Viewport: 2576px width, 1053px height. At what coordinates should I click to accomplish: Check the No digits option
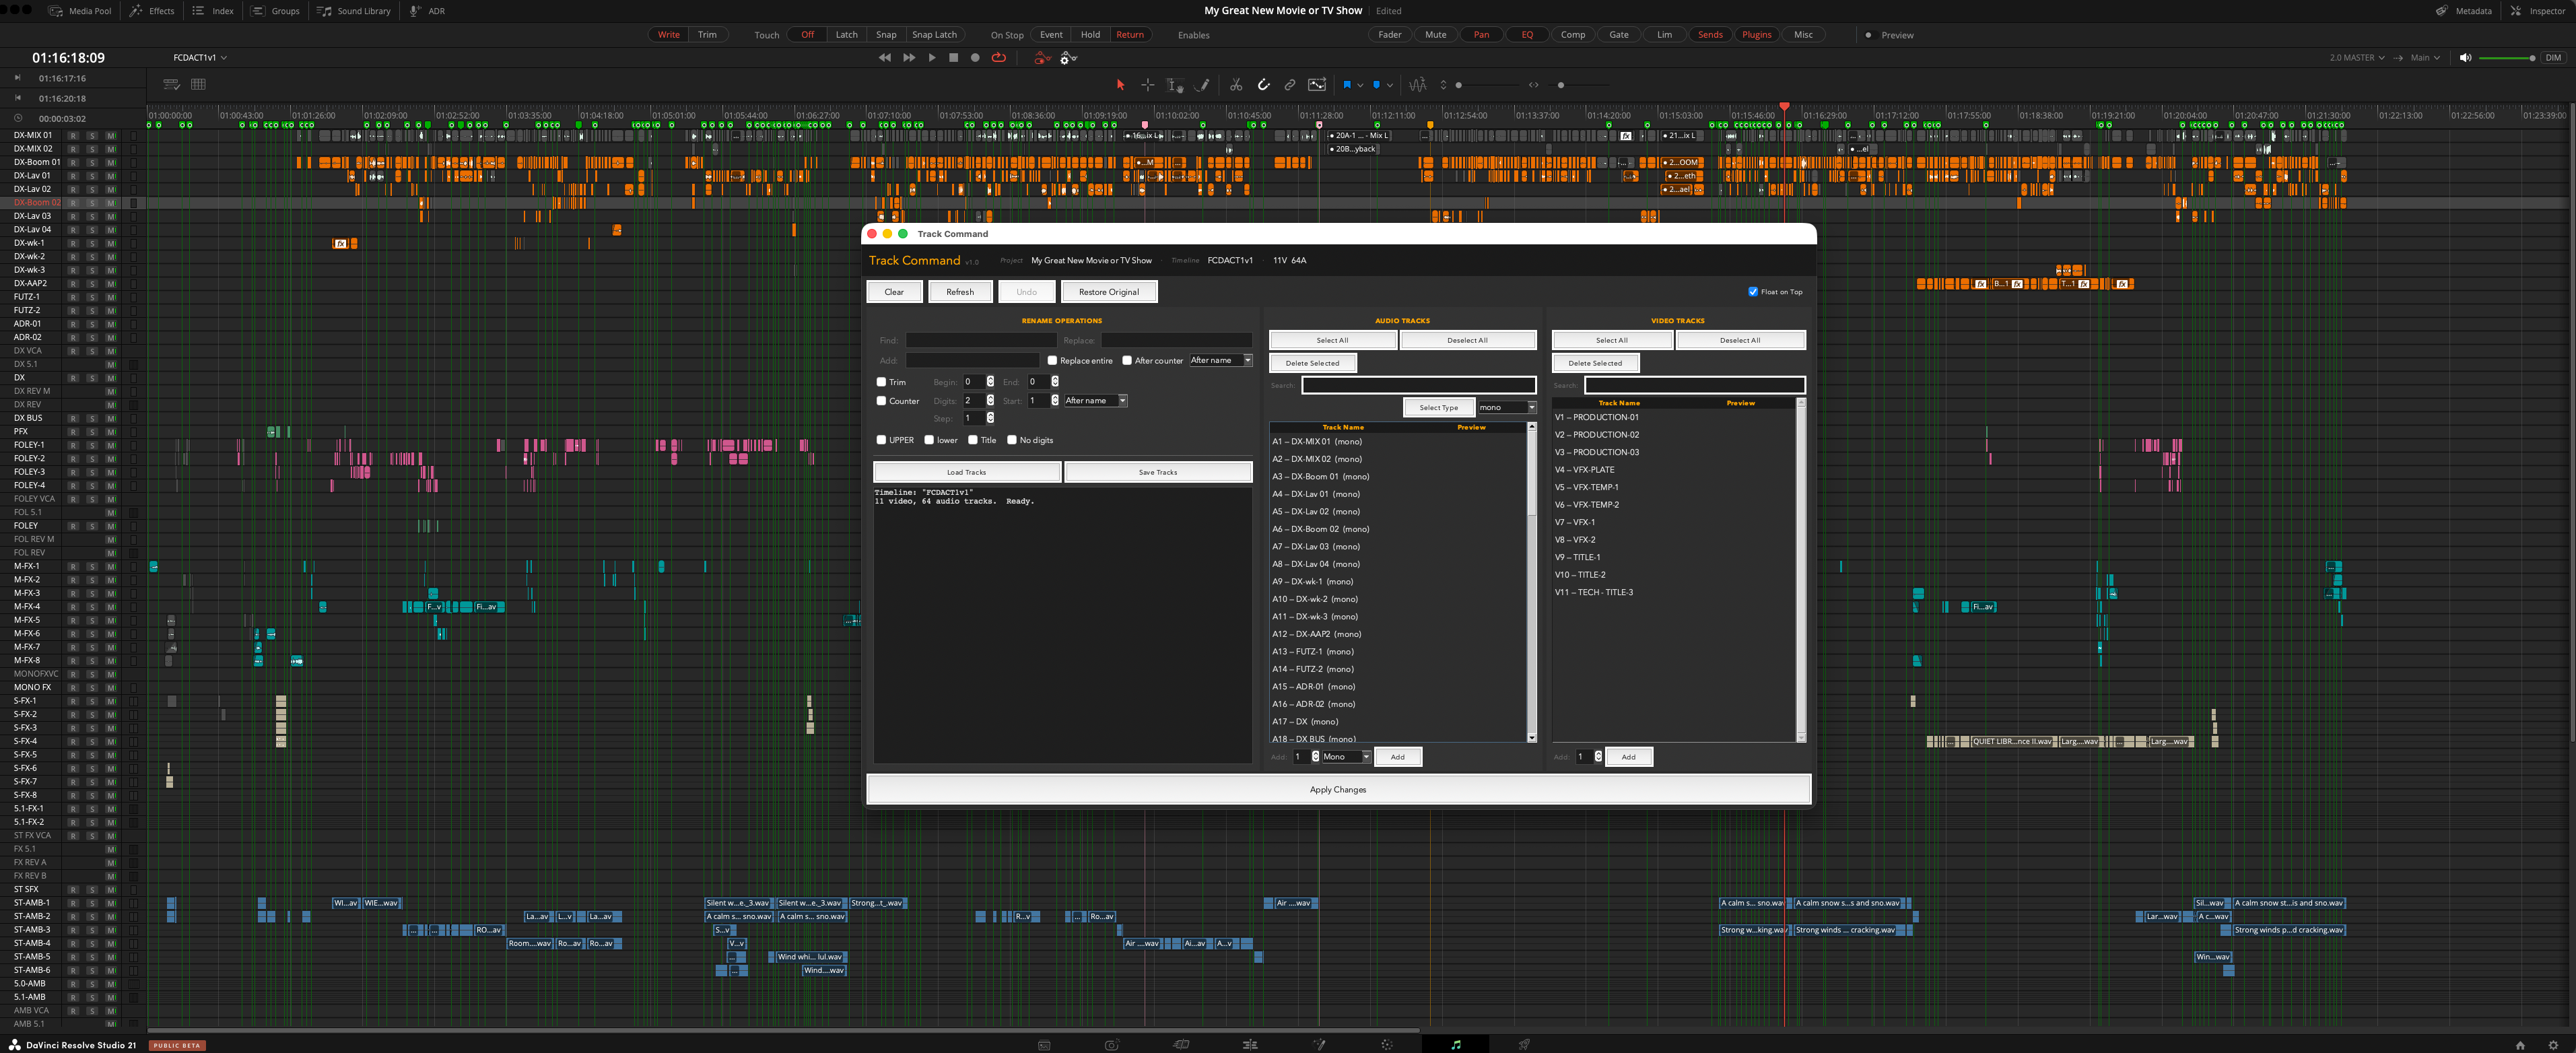click(x=1012, y=440)
